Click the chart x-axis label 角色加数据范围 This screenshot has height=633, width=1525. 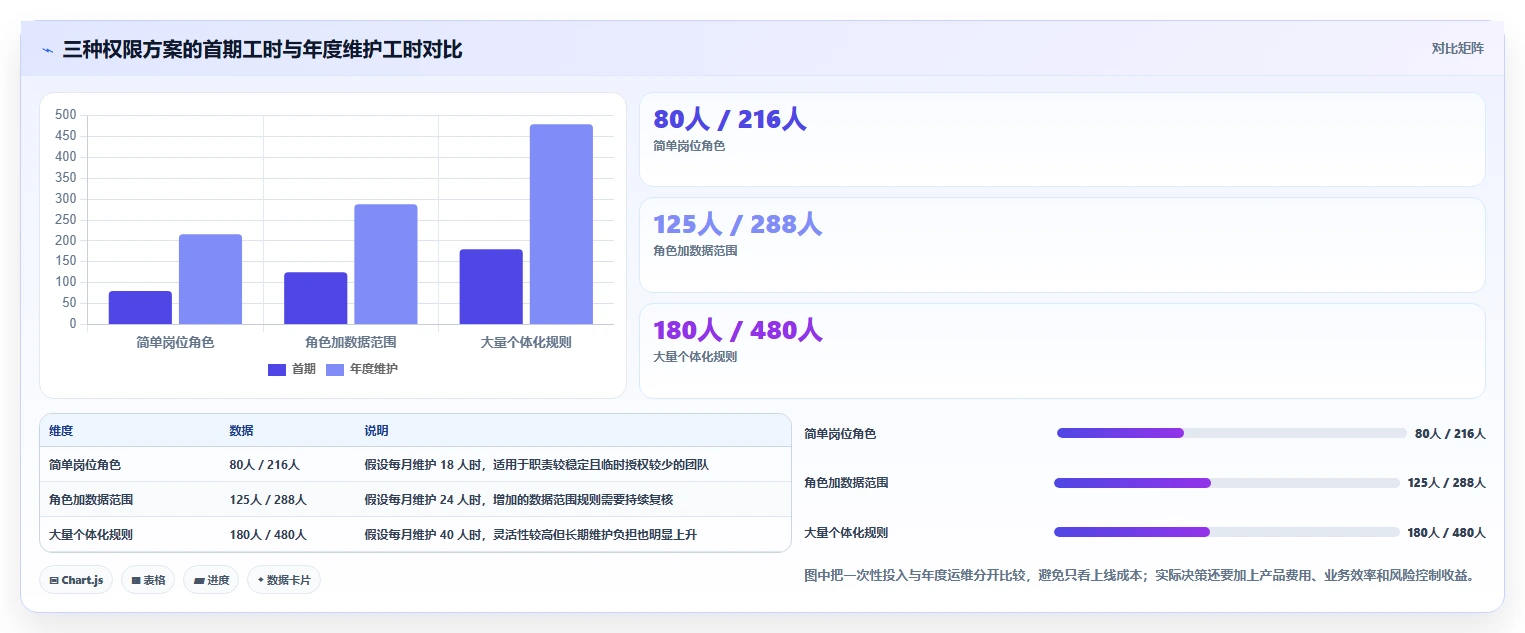[x=351, y=342]
